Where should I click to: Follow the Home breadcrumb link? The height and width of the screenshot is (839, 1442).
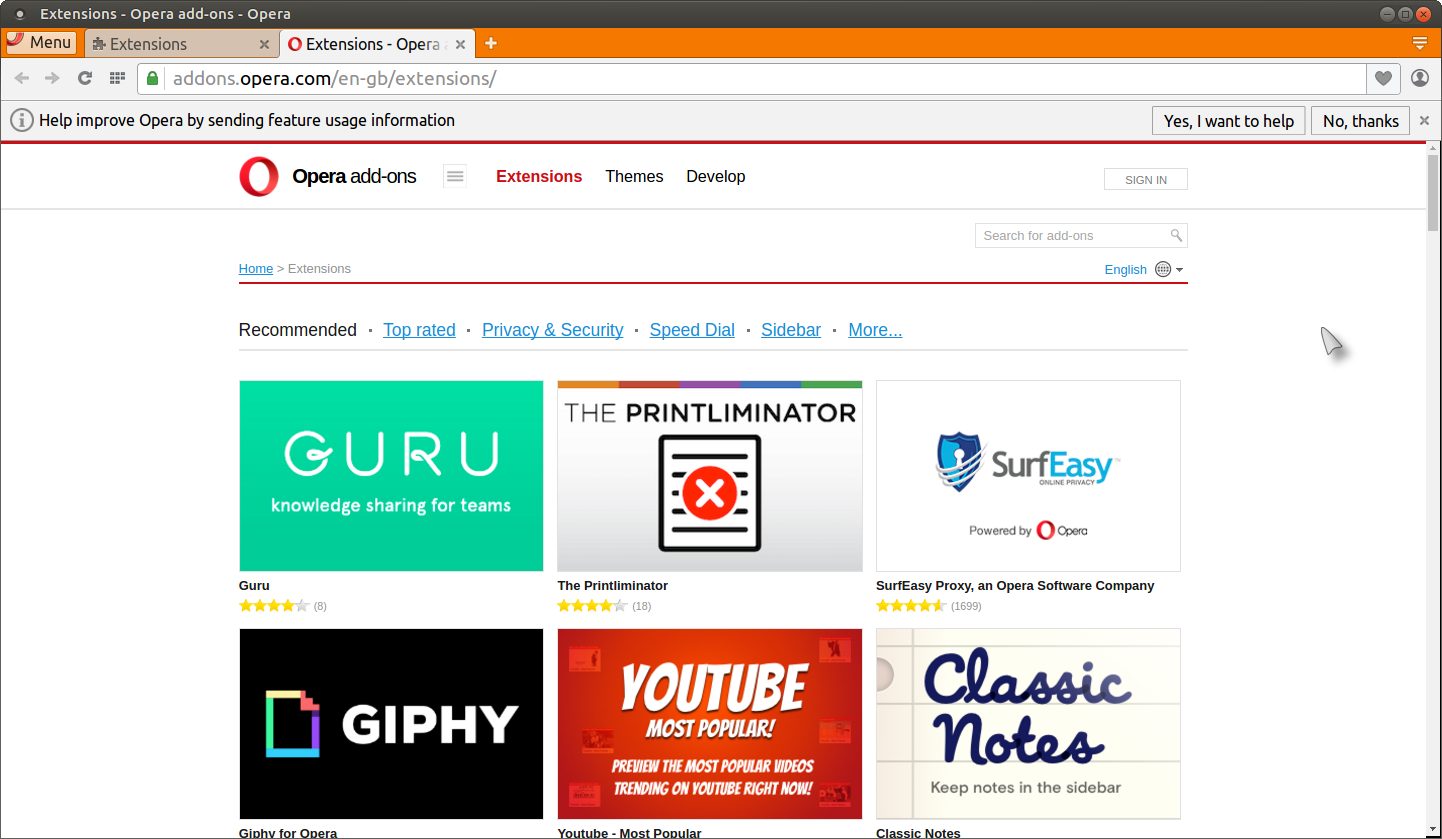click(256, 268)
